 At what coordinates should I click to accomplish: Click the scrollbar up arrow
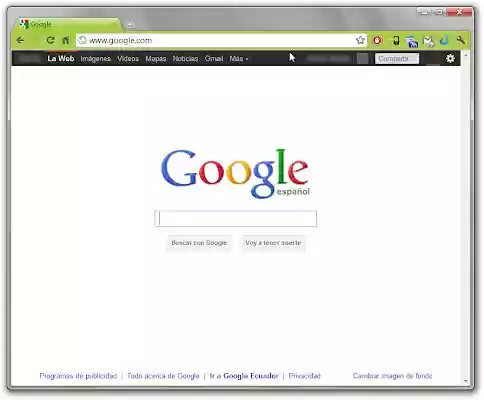pos(466,55)
